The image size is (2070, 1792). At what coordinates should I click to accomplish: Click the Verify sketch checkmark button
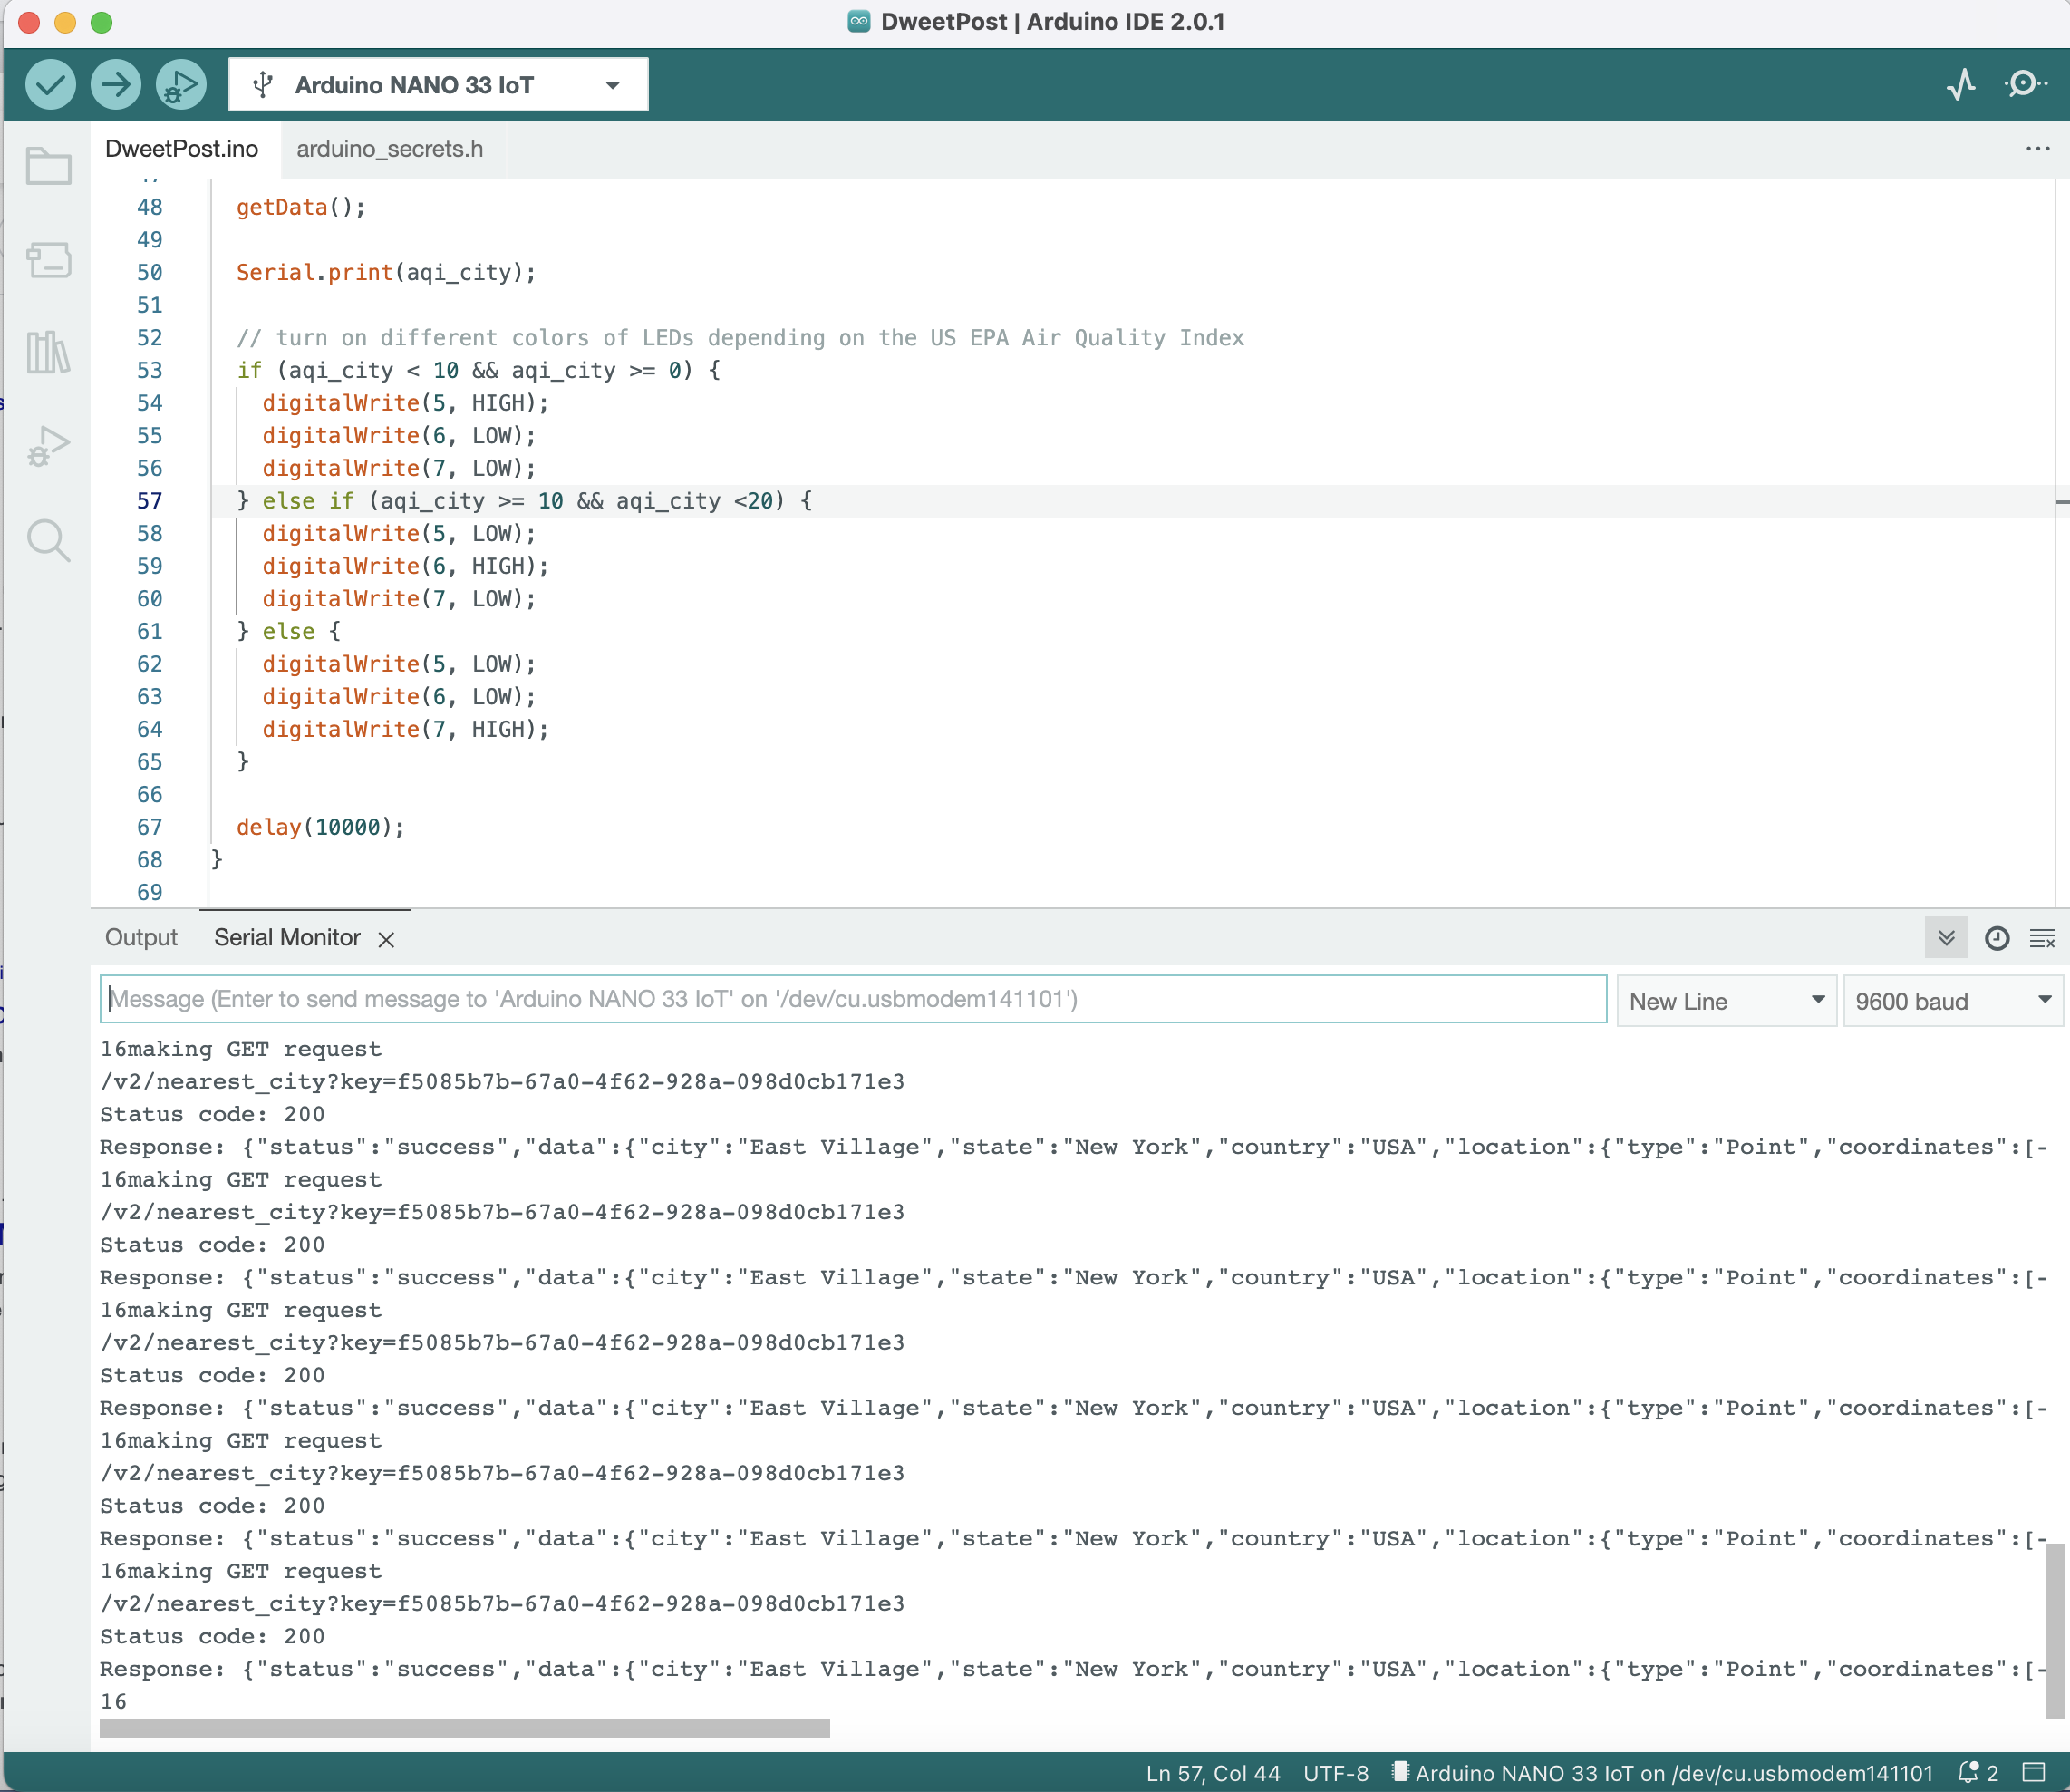[x=50, y=84]
